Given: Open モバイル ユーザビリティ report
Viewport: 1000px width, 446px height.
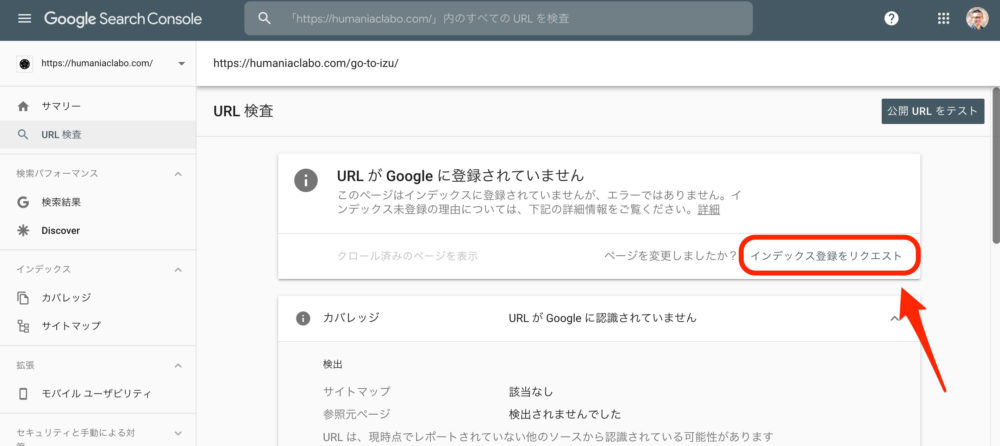Looking at the screenshot, I should 98,394.
